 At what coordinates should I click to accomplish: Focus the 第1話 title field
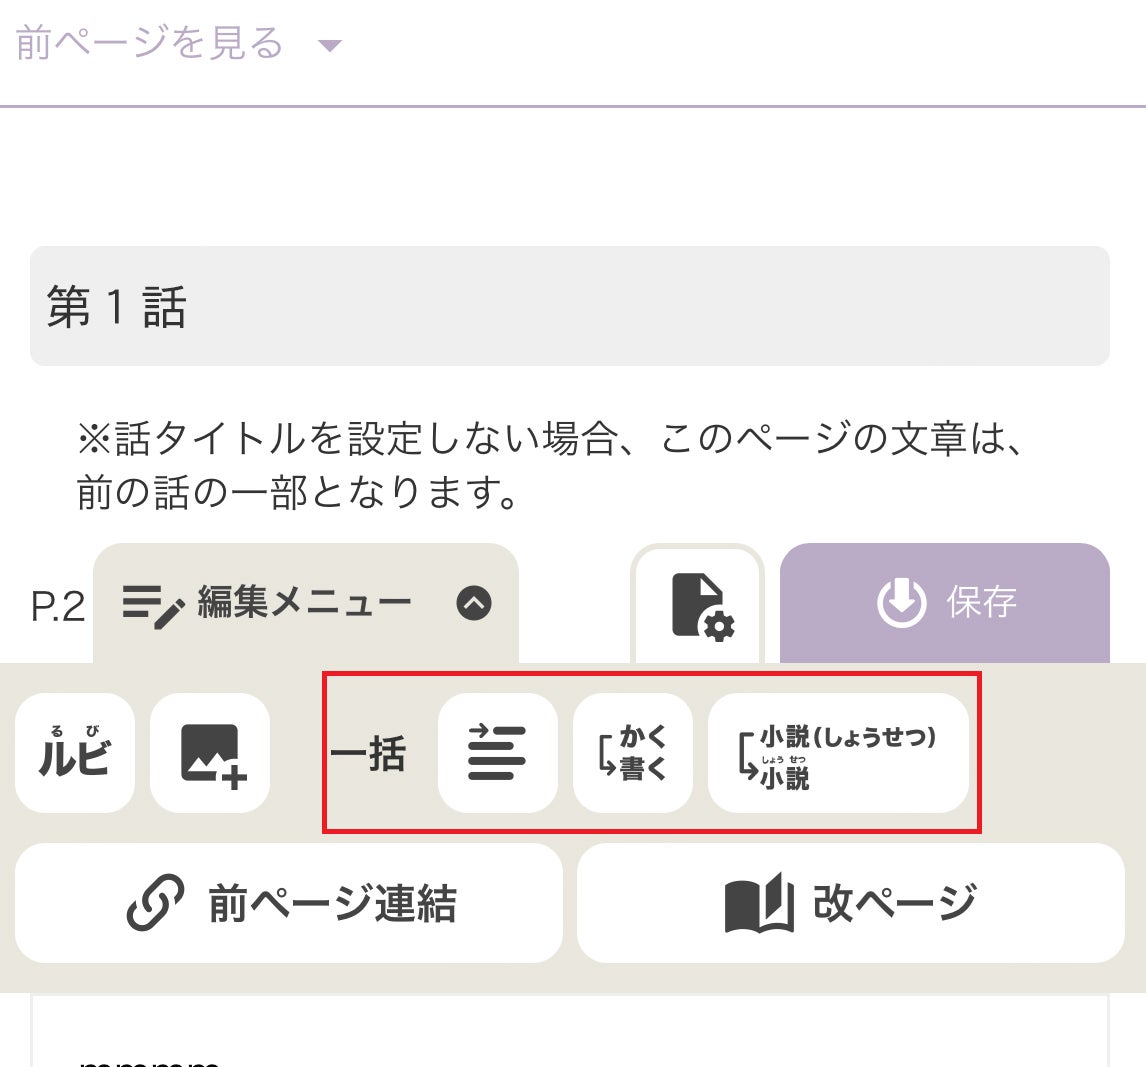point(569,306)
